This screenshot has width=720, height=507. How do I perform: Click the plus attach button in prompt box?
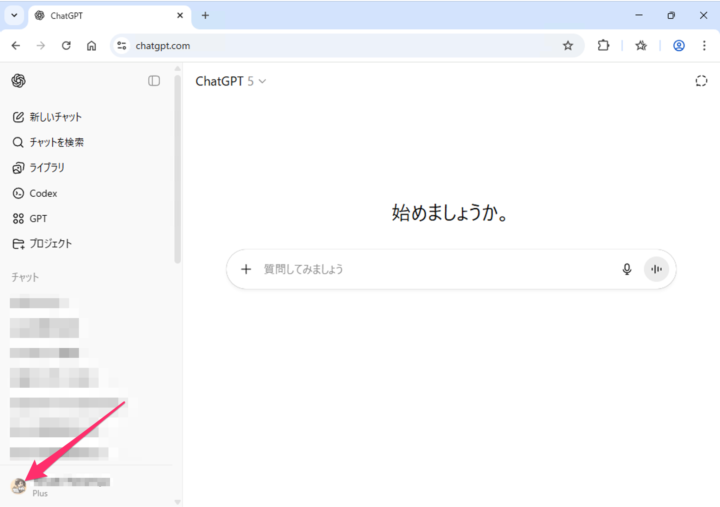pos(246,269)
